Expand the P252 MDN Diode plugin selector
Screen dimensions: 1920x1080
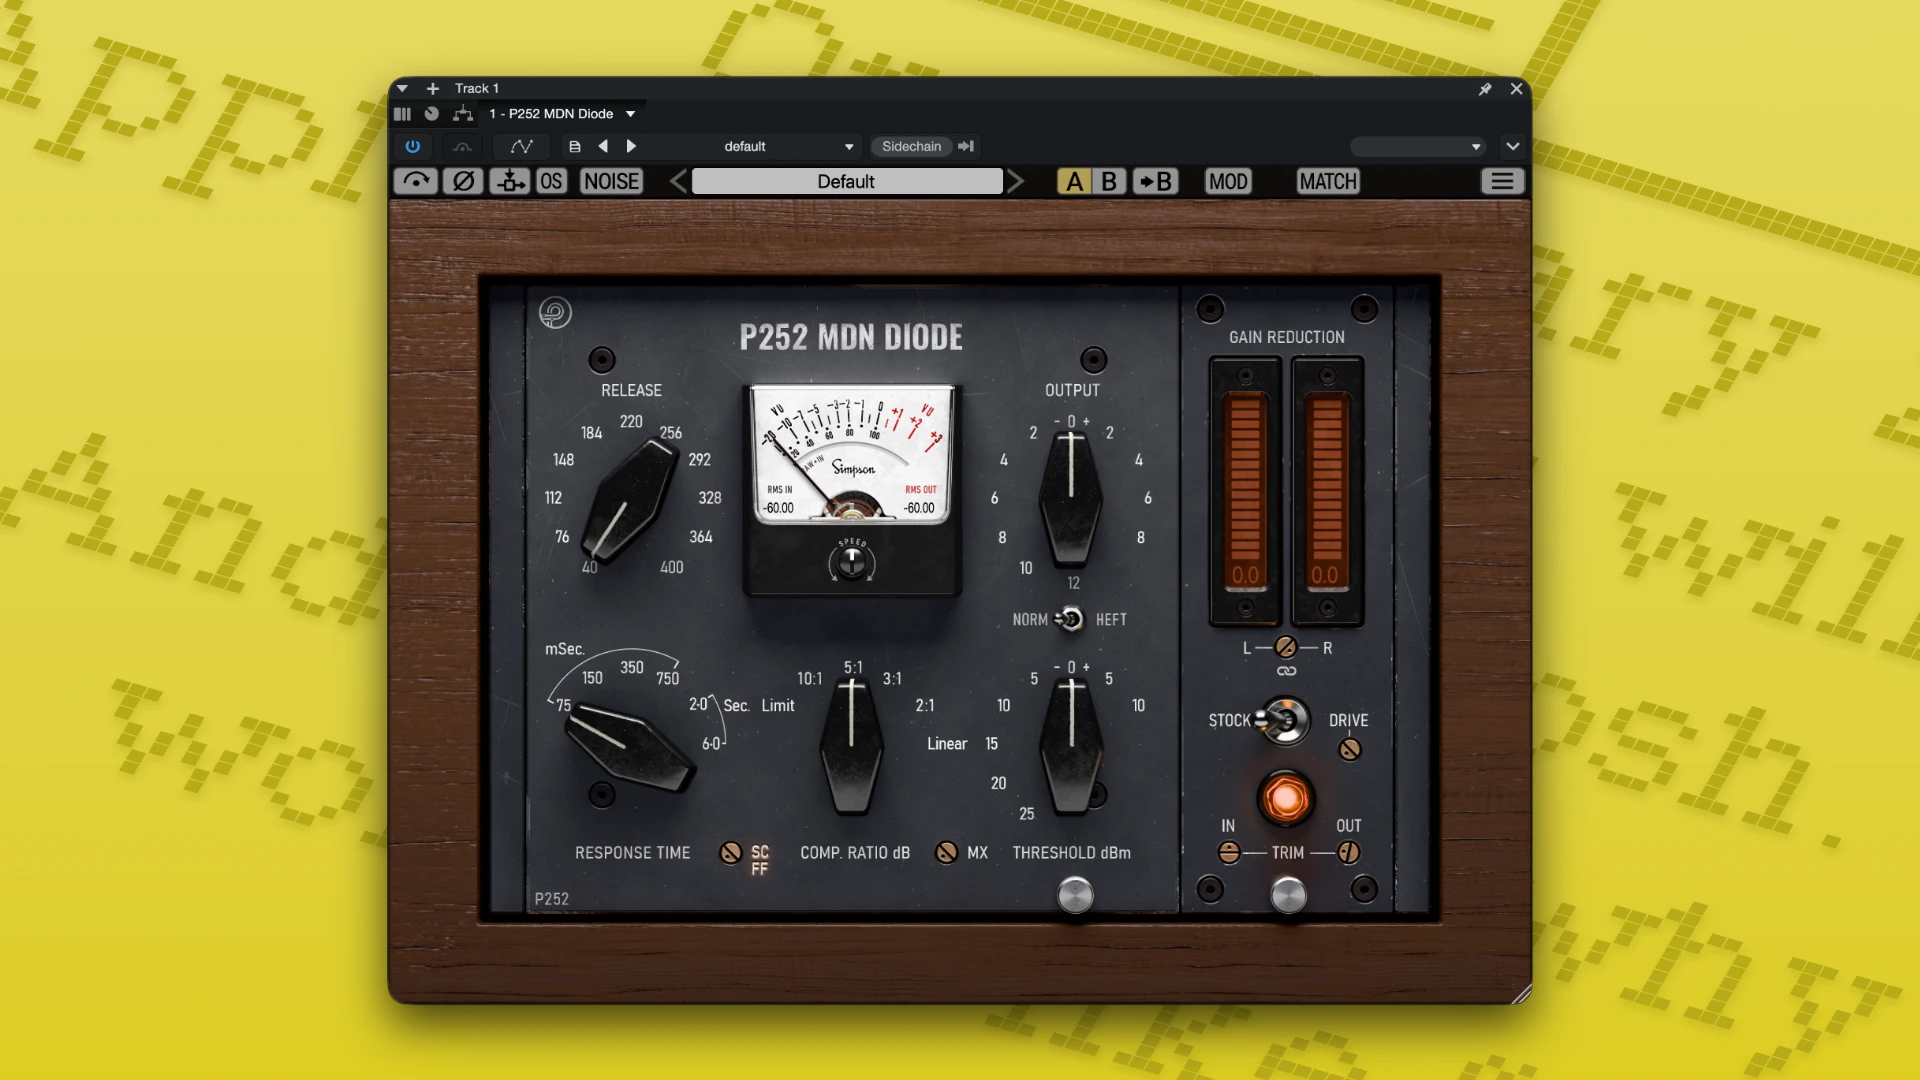coord(562,114)
